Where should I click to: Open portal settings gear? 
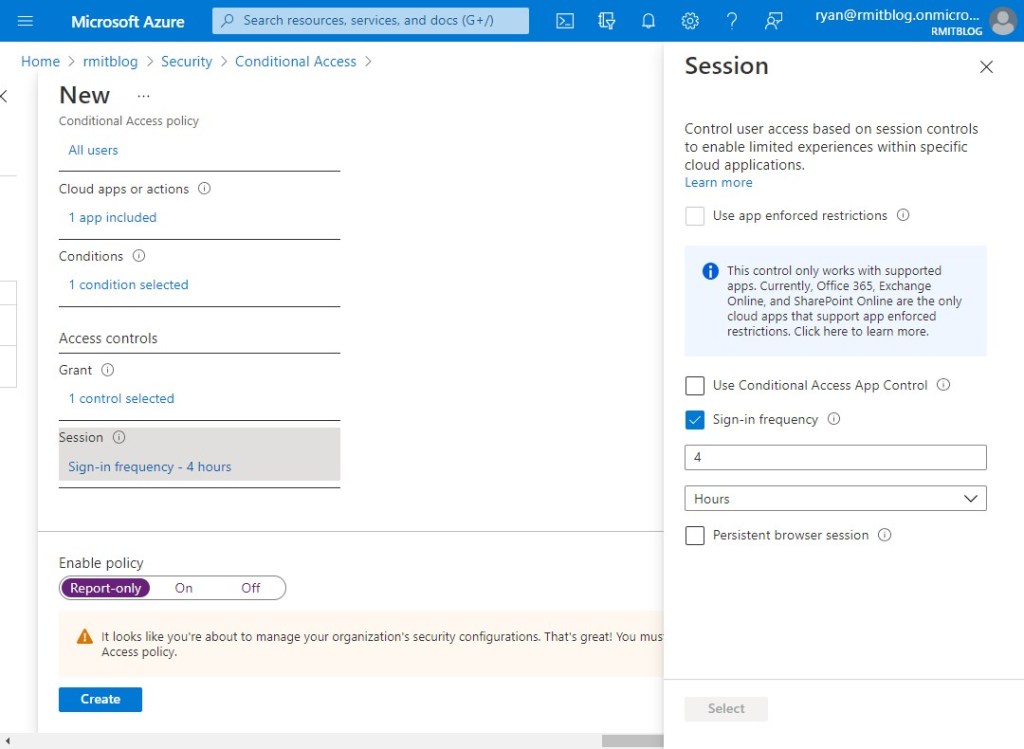point(690,21)
